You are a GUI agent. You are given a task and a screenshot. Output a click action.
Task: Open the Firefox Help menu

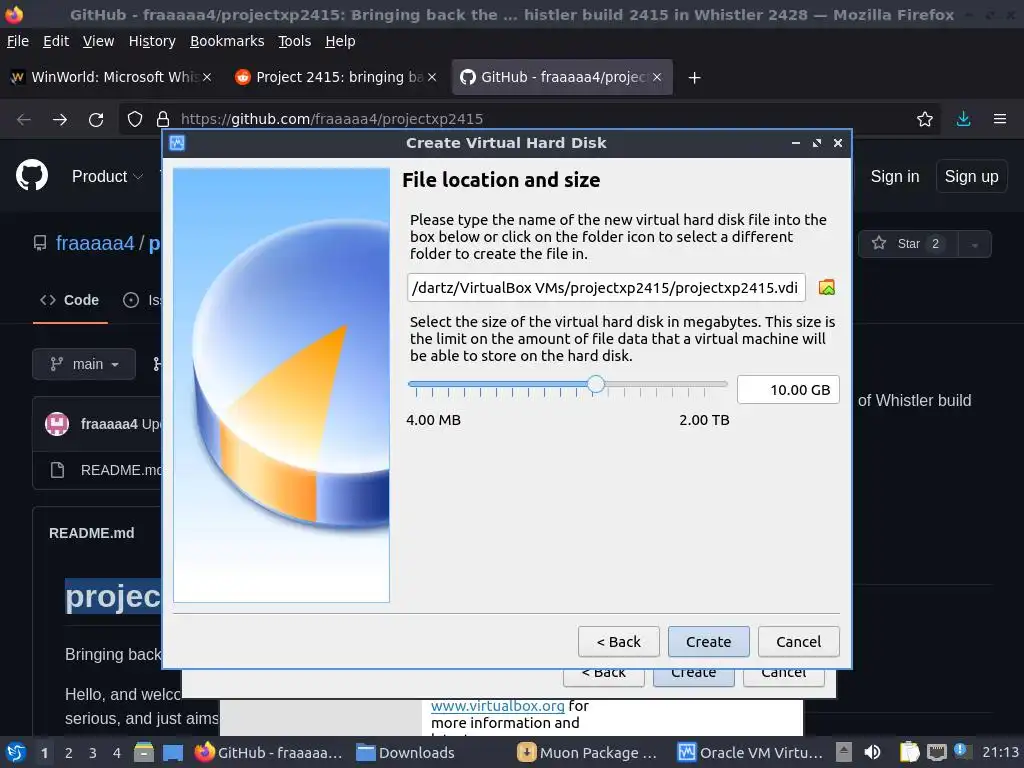pyautogui.click(x=340, y=41)
